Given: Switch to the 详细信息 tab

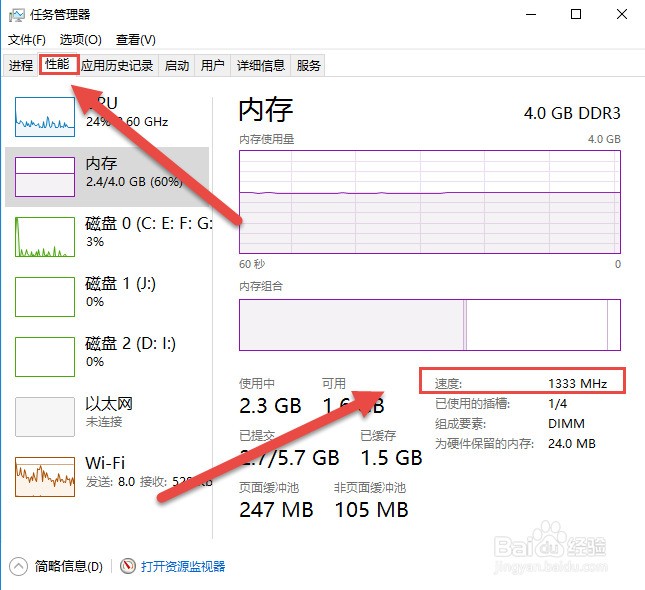Looking at the screenshot, I should tap(261, 65).
